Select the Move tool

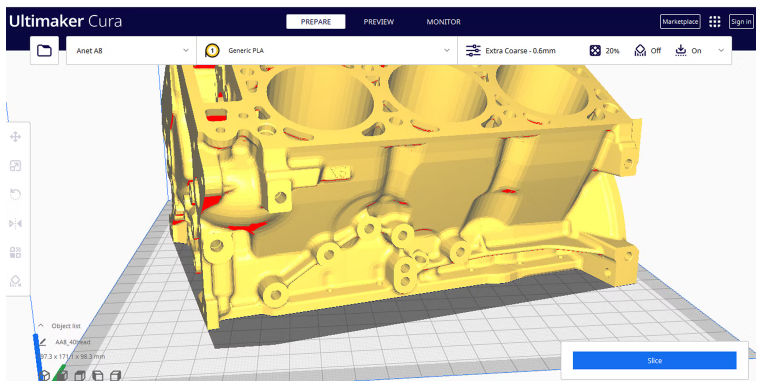[16, 137]
